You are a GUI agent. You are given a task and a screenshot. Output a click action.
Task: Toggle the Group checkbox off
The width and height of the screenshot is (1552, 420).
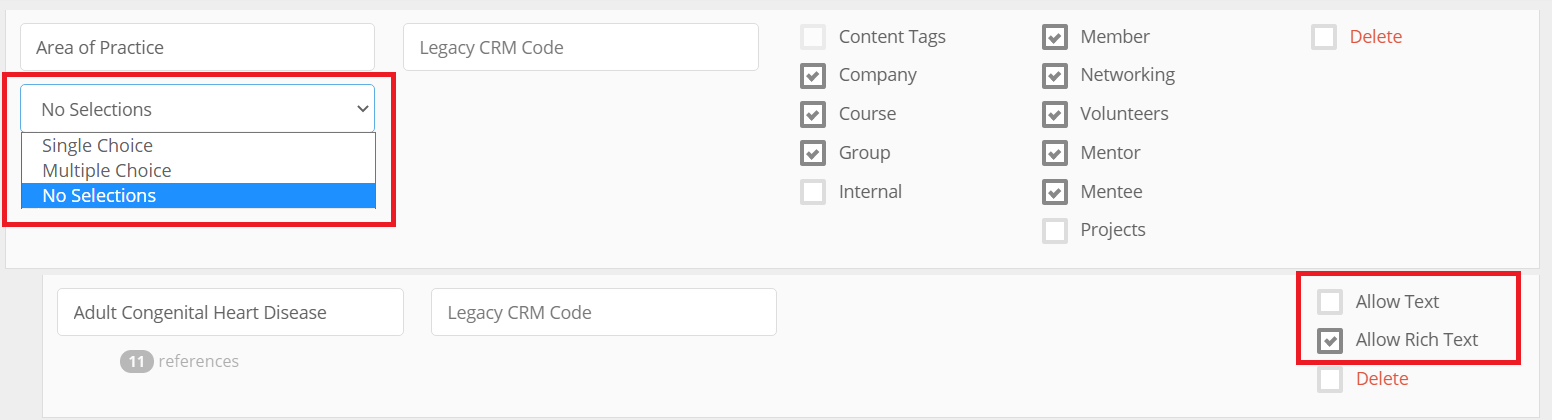813,153
